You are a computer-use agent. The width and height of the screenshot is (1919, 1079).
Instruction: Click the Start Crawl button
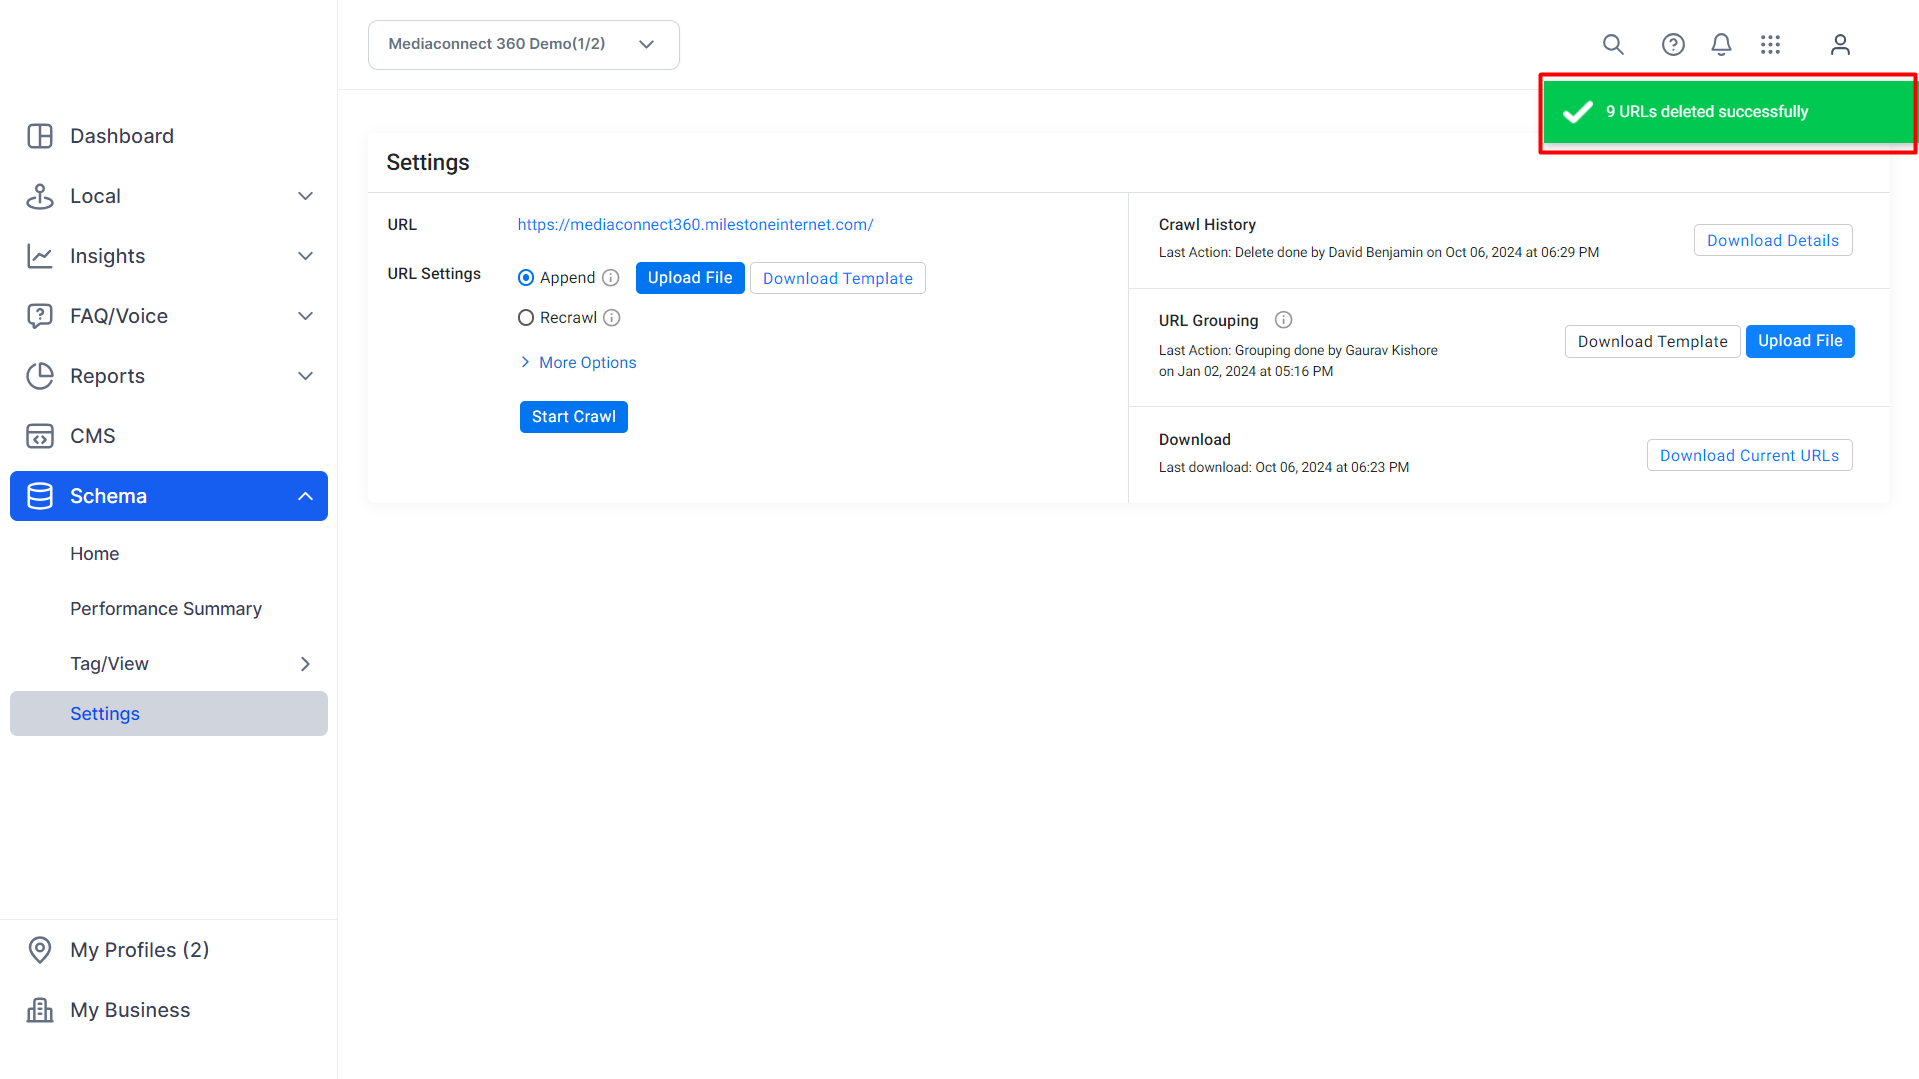(574, 417)
